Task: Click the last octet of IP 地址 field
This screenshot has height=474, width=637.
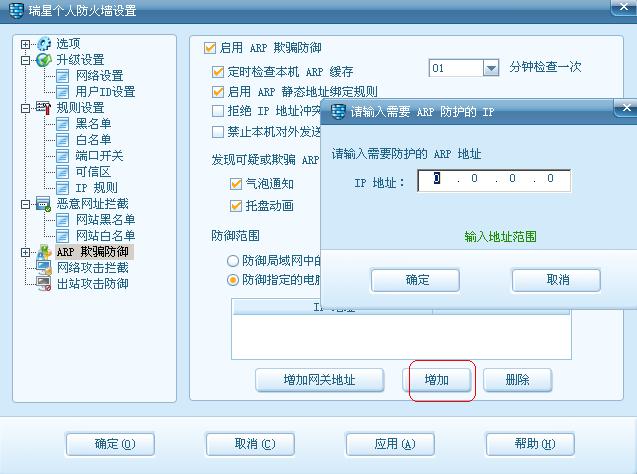Action: [550, 179]
